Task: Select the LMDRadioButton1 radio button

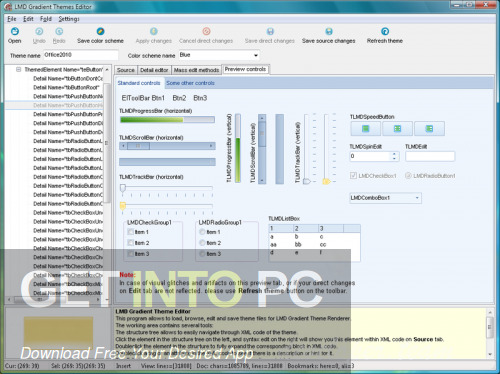Action: point(408,175)
